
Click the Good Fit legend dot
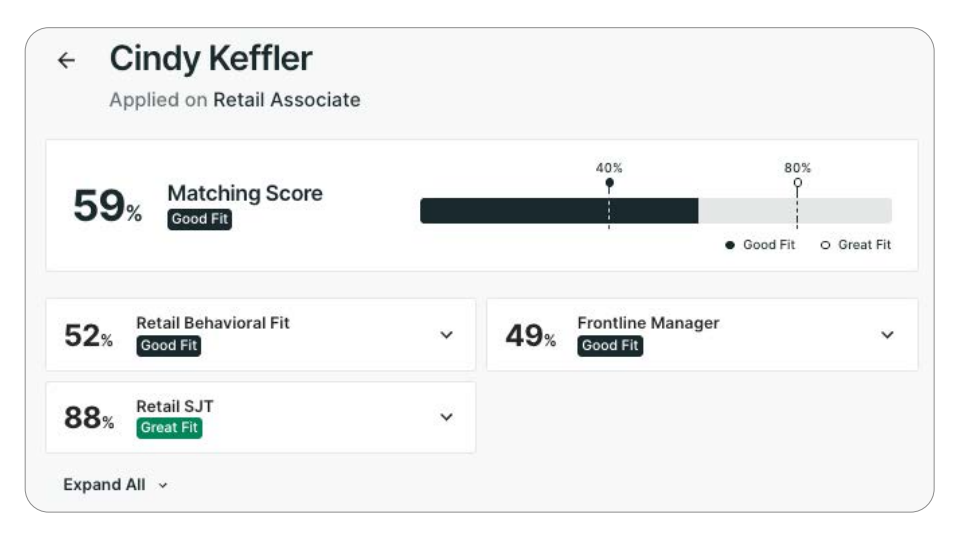click(x=730, y=245)
